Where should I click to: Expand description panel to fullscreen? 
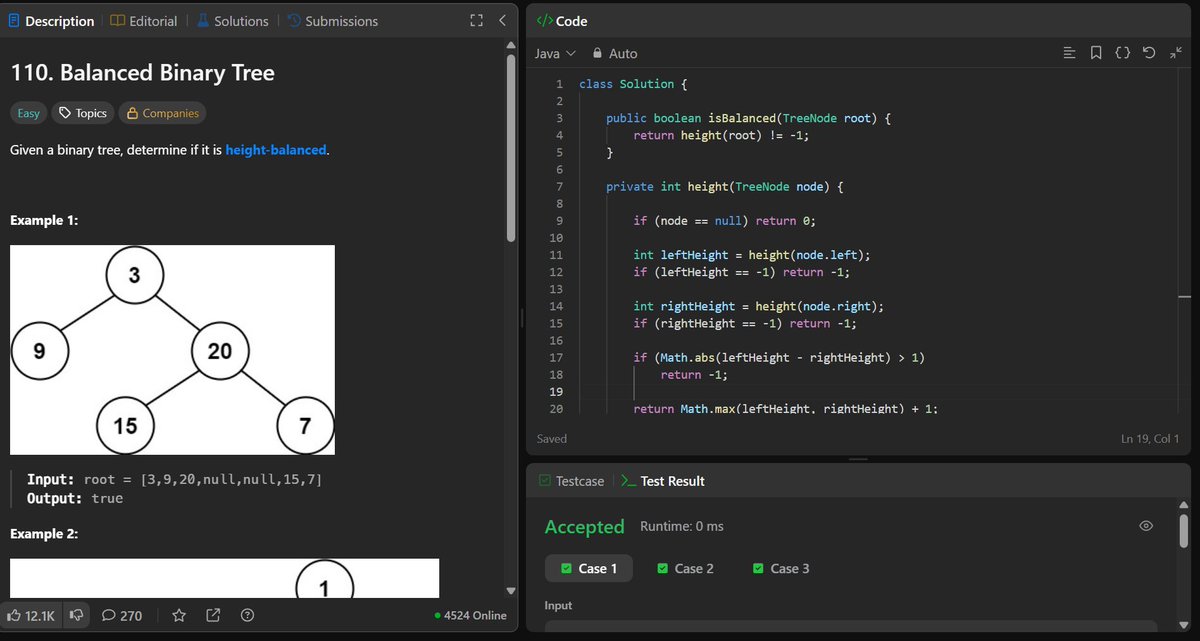(476, 21)
